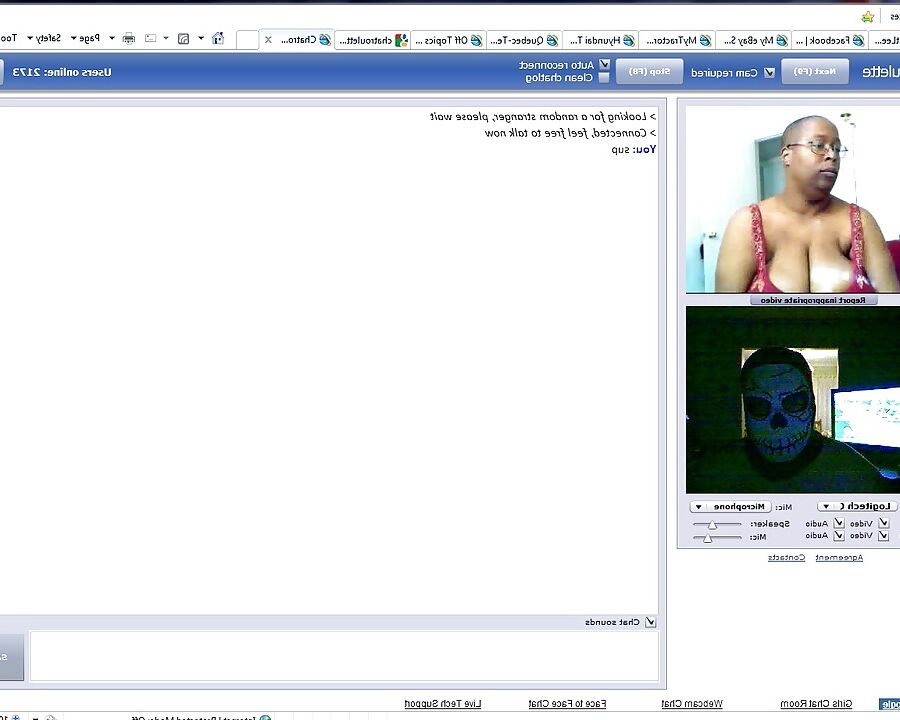Click the Next (F9) button

pyautogui.click(x=814, y=72)
